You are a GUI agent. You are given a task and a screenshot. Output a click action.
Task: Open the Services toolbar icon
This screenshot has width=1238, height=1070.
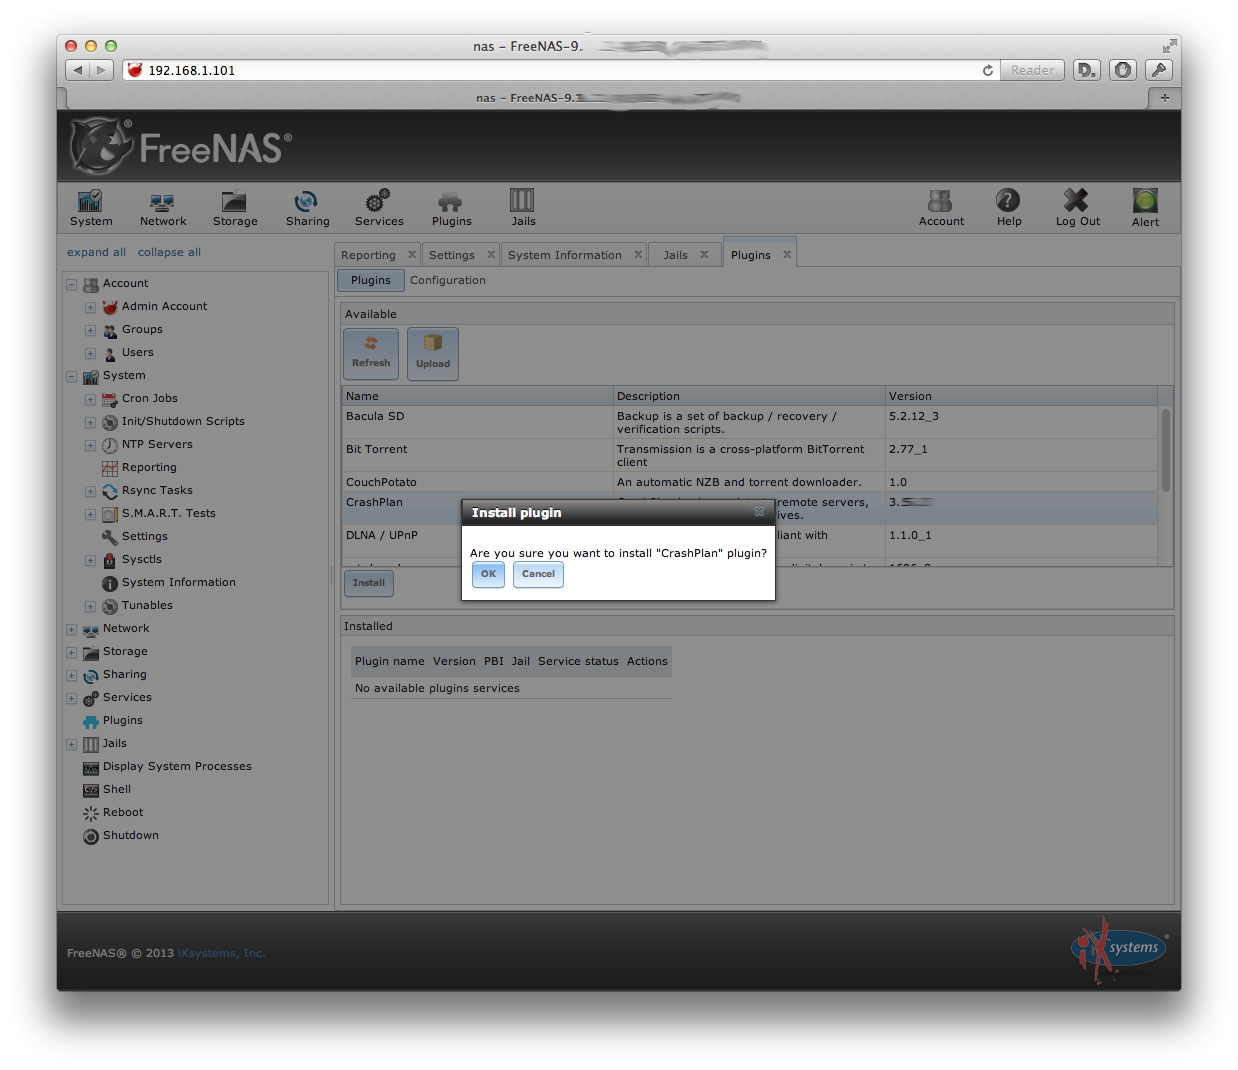click(x=379, y=208)
